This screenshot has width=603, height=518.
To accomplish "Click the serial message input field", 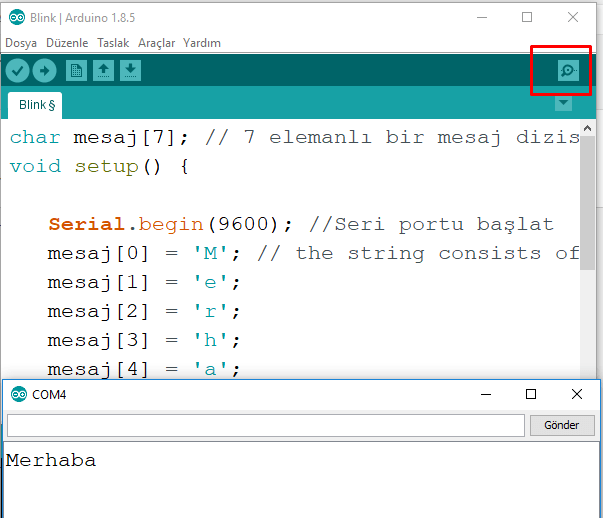I will coord(265,425).
